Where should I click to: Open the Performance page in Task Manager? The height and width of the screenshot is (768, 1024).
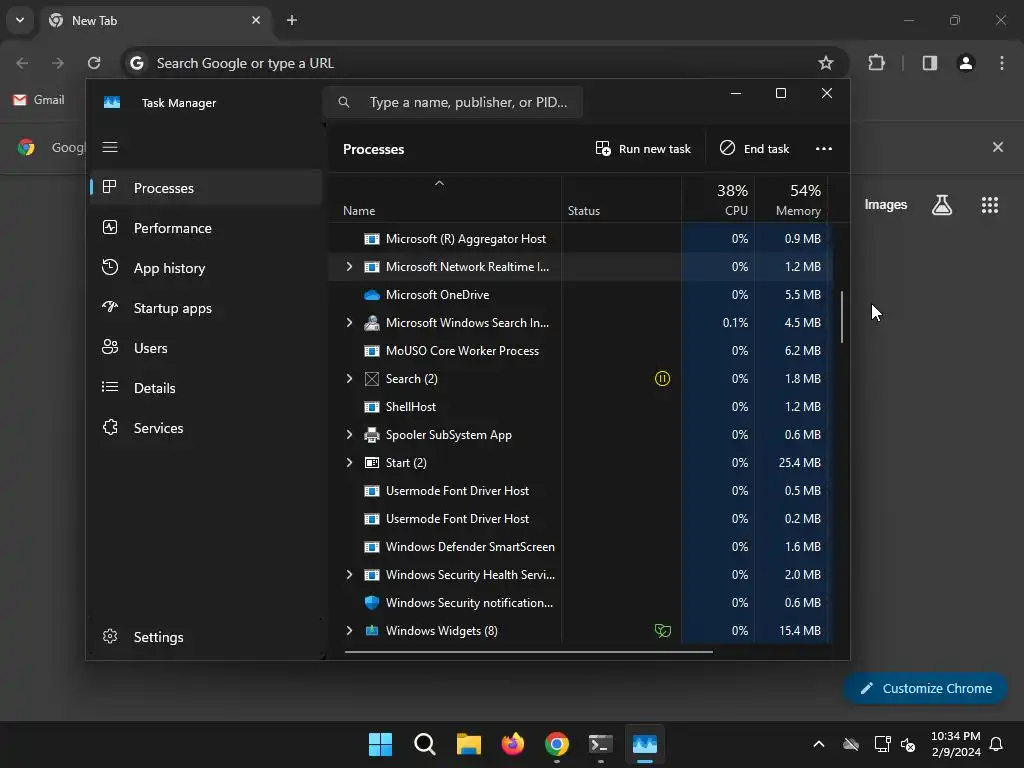click(x=206, y=228)
